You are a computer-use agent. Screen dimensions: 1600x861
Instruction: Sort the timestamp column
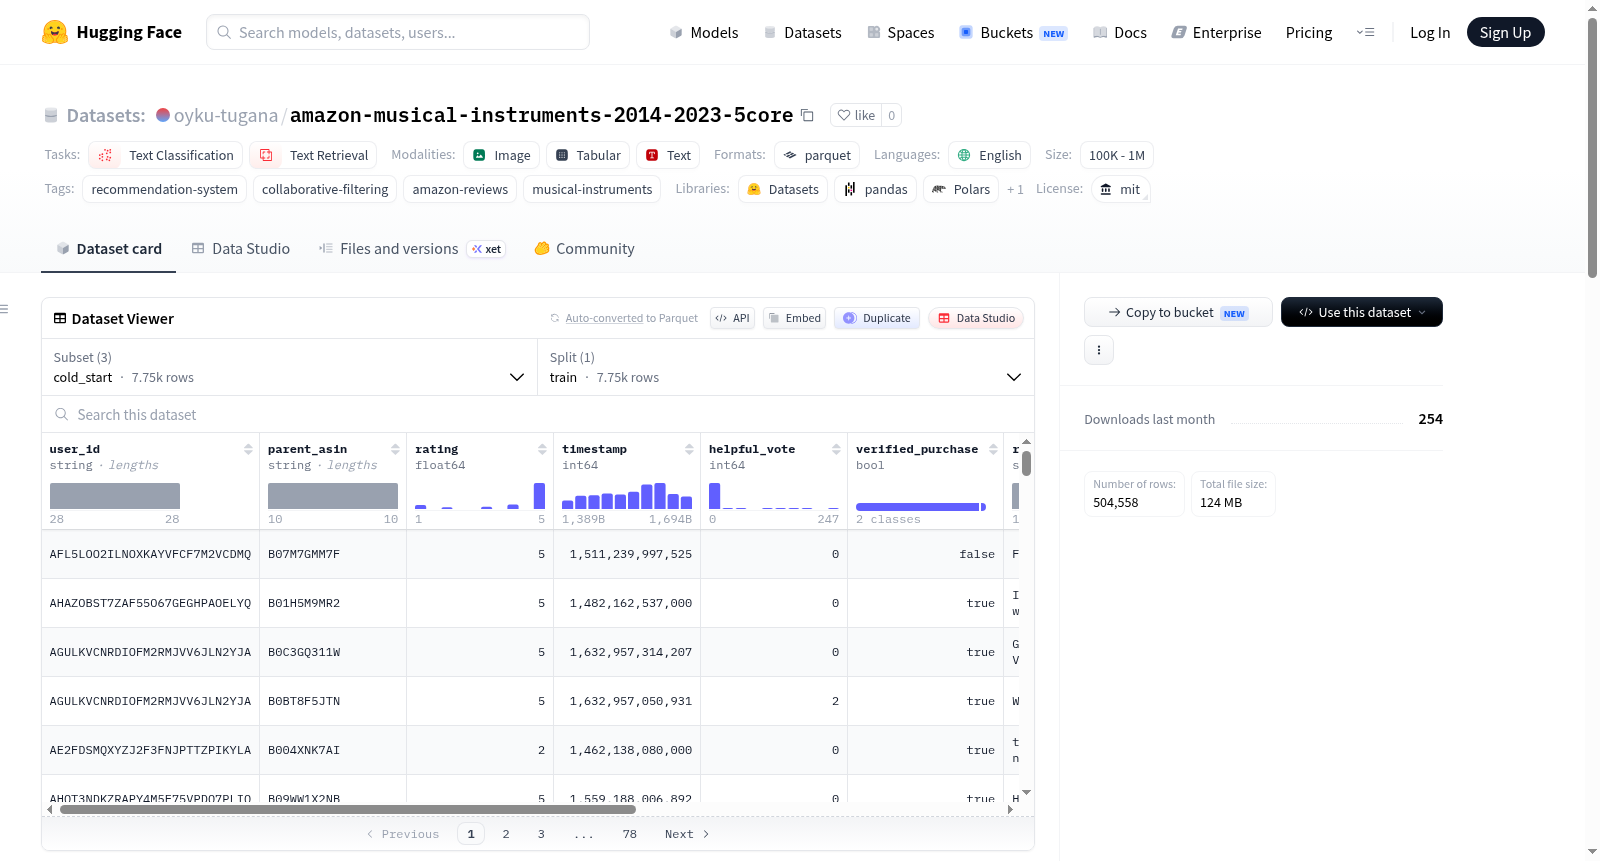(689, 449)
